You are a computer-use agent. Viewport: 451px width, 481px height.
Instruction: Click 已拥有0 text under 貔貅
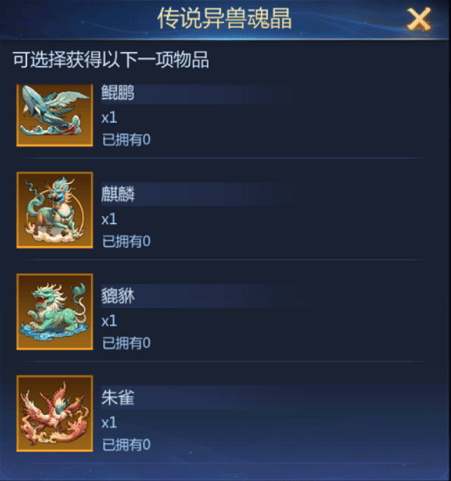(126, 343)
